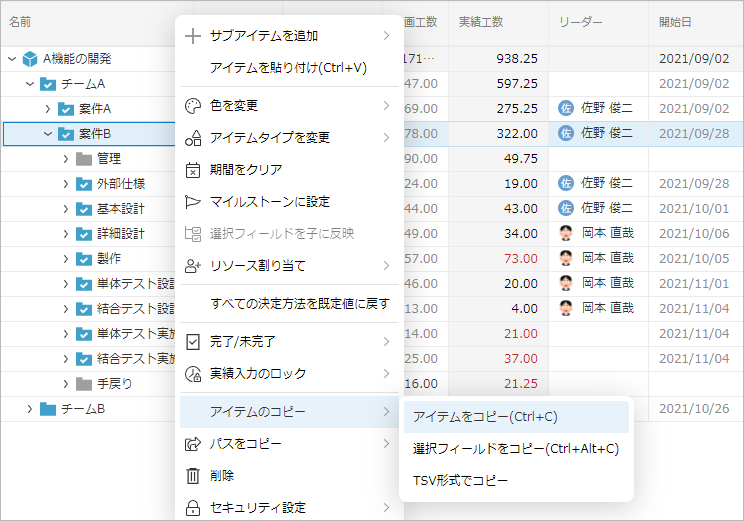The image size is (744, 521).
Task: Click the 開始日 column header
Action: click(x=676, y=21)
